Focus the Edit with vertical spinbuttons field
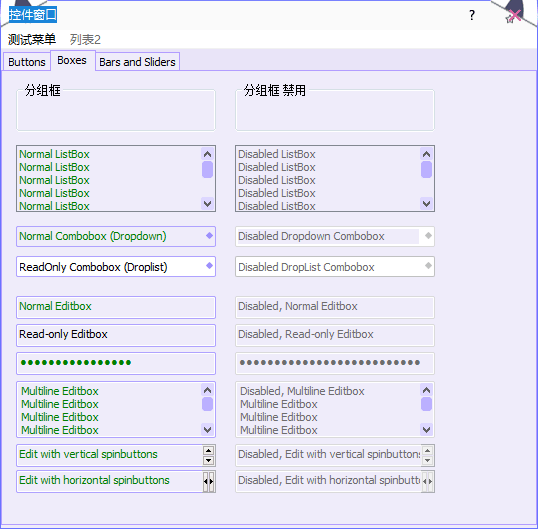 point(110,455)
